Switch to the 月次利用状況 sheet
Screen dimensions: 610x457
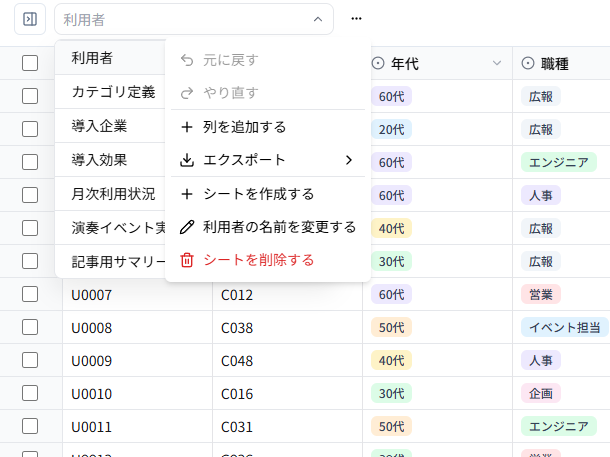(x=110, y=194)
